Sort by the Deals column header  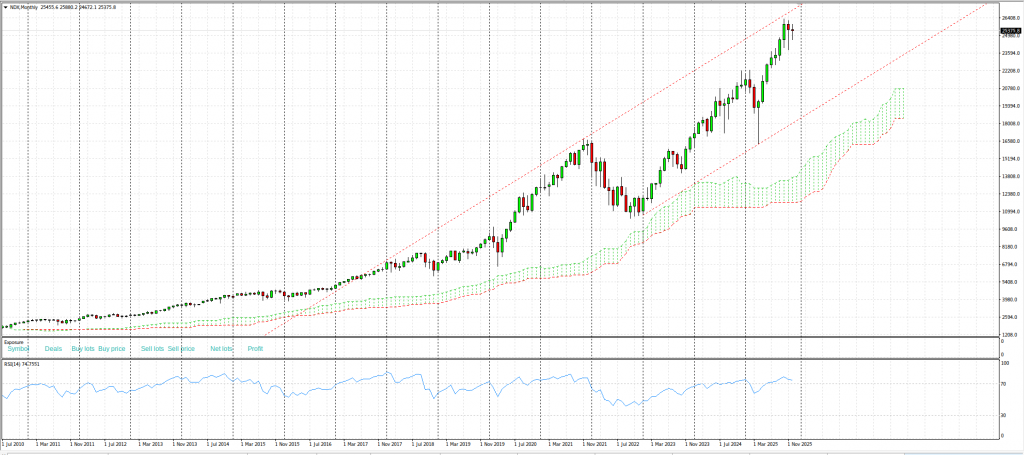[53, 349]
